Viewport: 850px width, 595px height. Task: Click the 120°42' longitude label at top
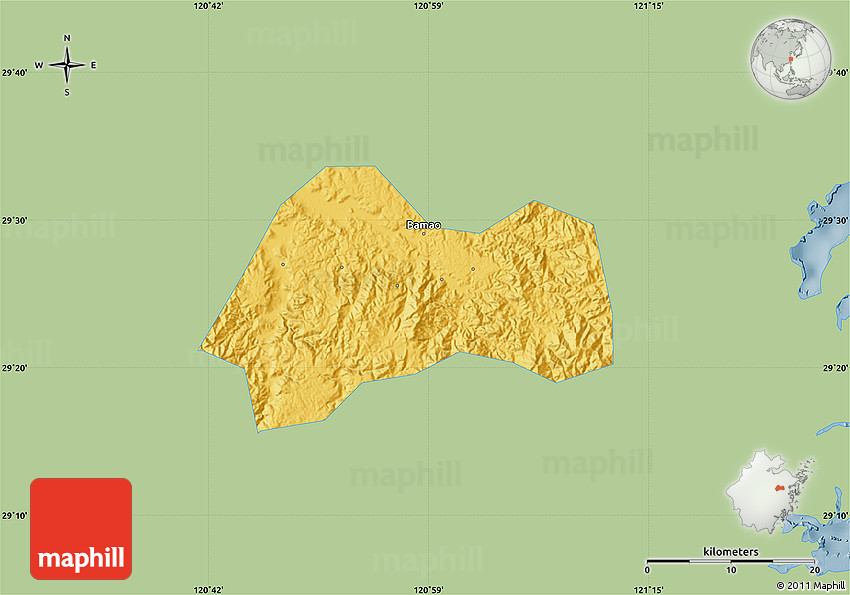click(x=208, y=6)
